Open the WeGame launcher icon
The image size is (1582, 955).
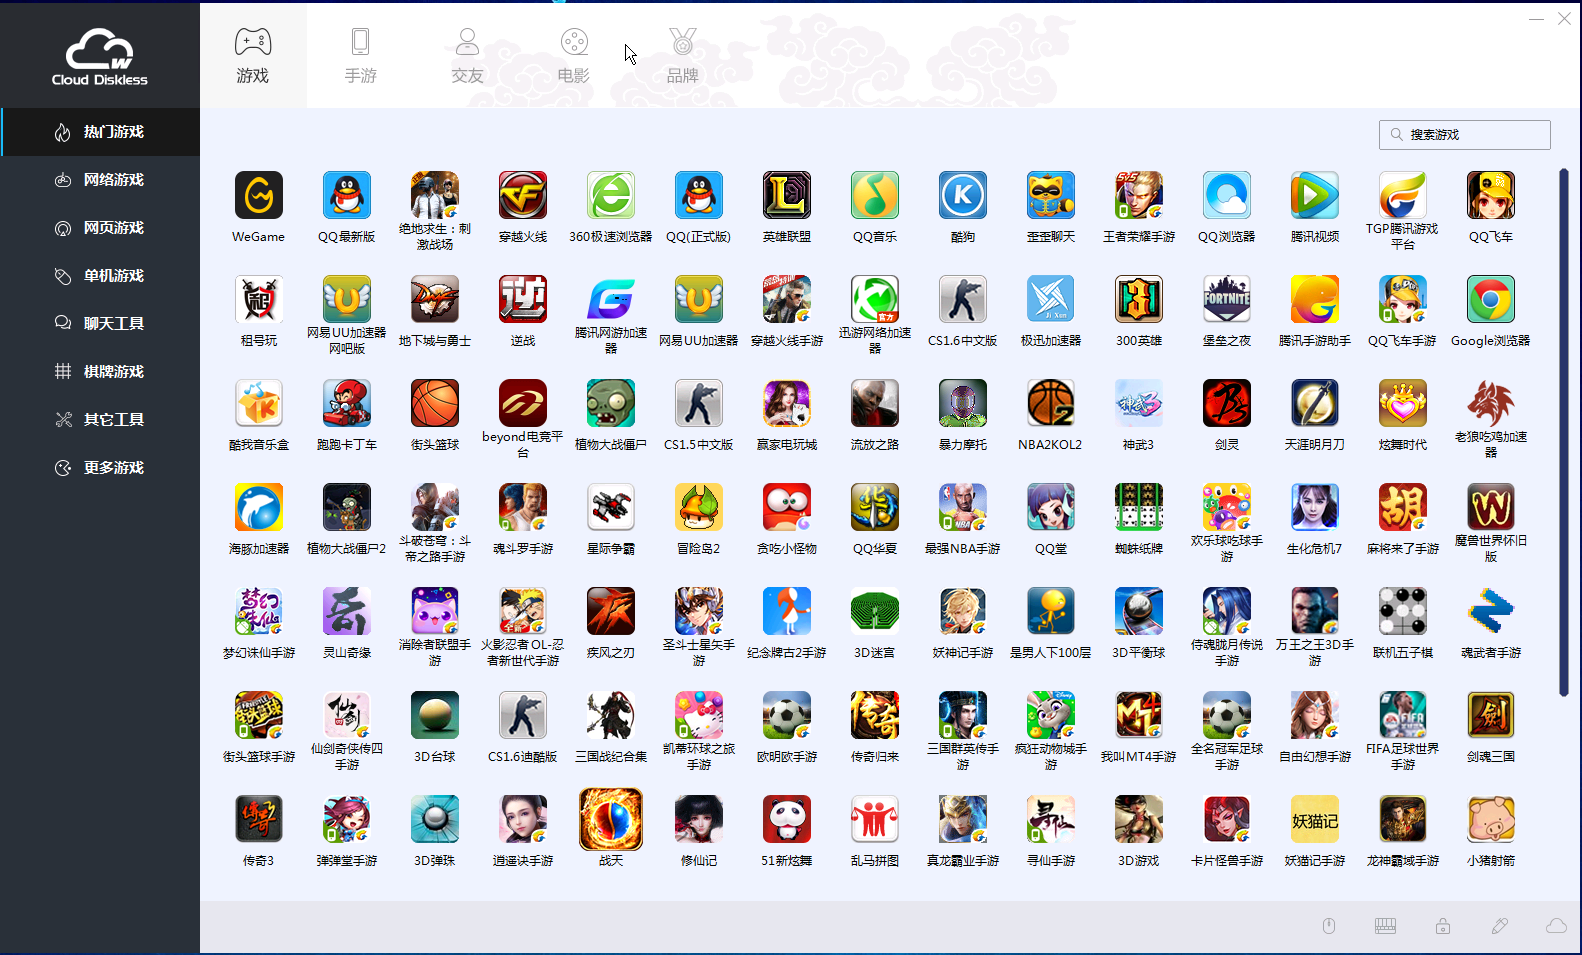tap(259, 195)
